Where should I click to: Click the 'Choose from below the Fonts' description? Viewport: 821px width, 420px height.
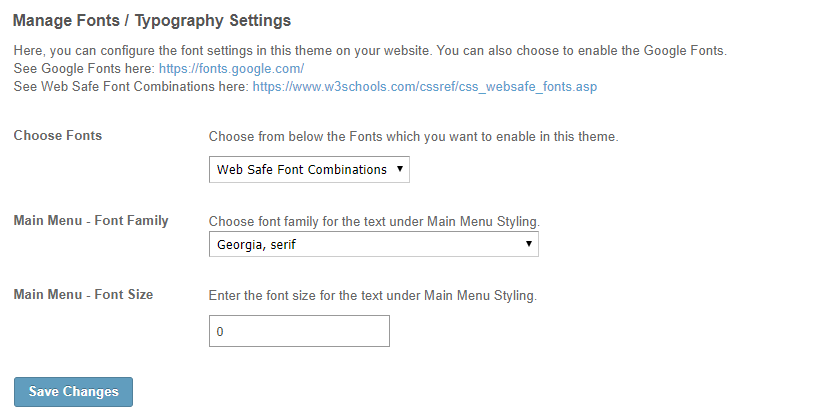414,137
